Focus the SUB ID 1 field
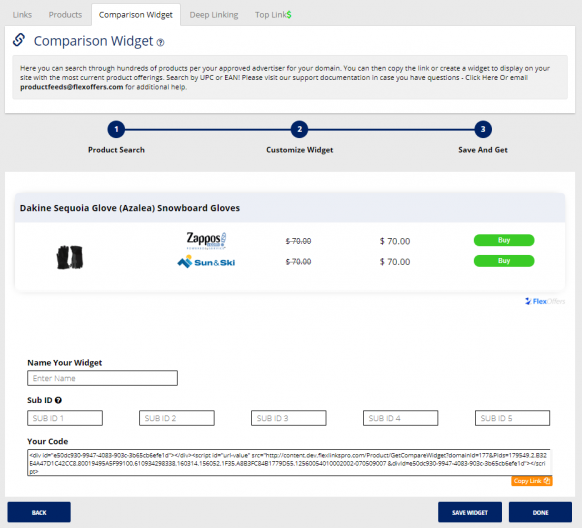 pyautogui.click(x=65, y=418)
